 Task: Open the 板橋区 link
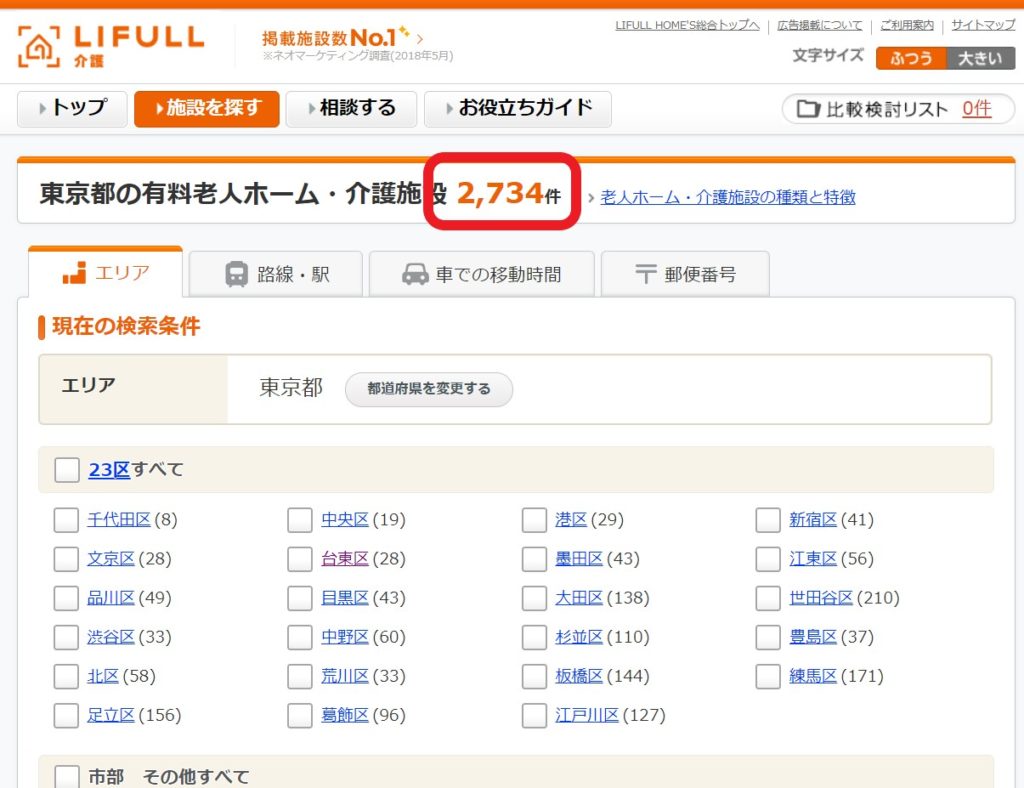pos(579,676)
